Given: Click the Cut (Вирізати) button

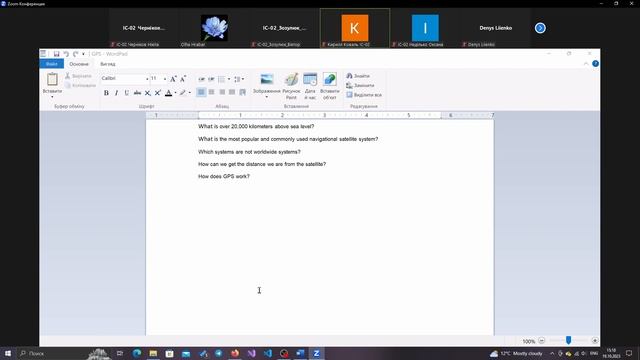Looking at the screenshot, I should 78,76.
